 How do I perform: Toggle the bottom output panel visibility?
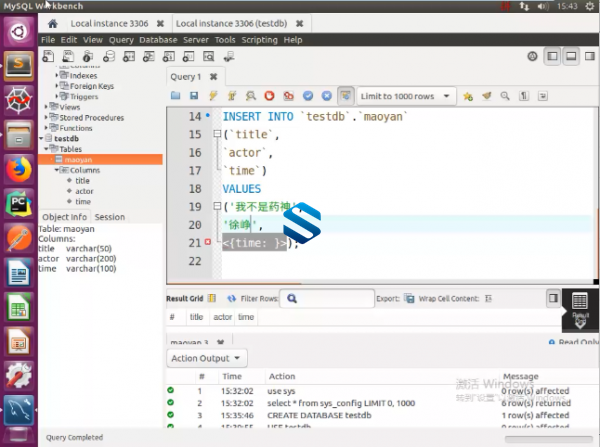pyautogui.click(x=571, y=57)
